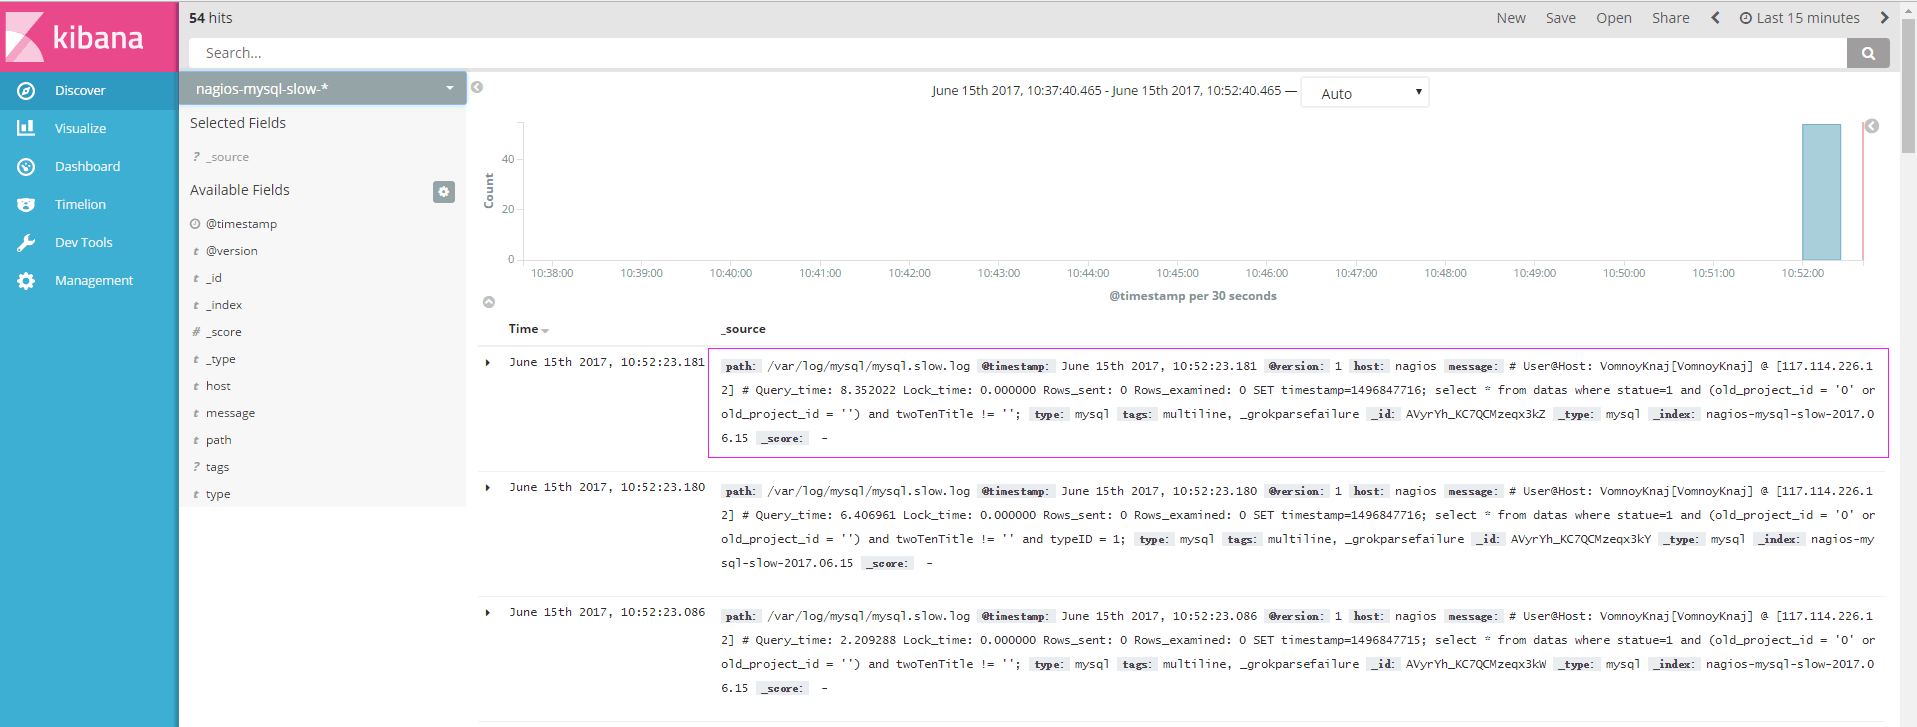Open the Timelion icon in sidebar

pyautogui.click(x=26, y=205)
